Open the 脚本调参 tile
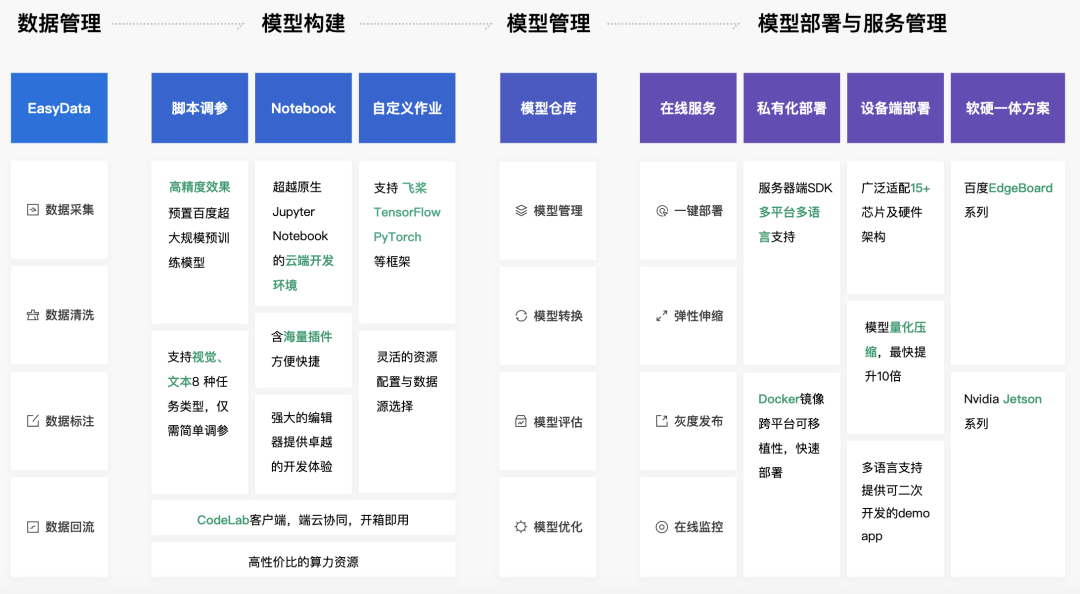The image size is (1080, 594). (x=200, y=108)
